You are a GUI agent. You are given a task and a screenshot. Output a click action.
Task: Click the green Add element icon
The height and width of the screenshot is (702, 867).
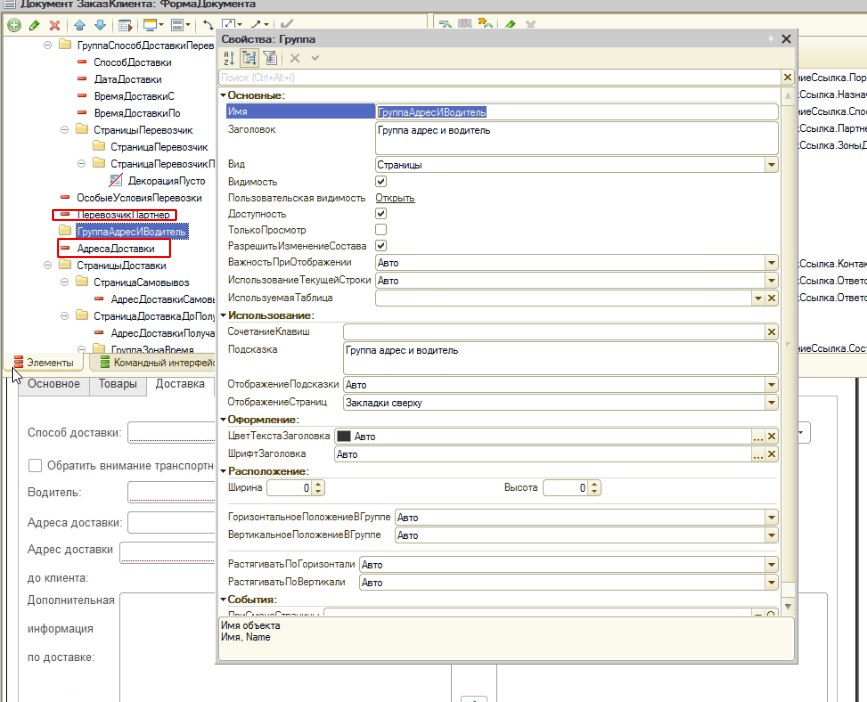13,24
